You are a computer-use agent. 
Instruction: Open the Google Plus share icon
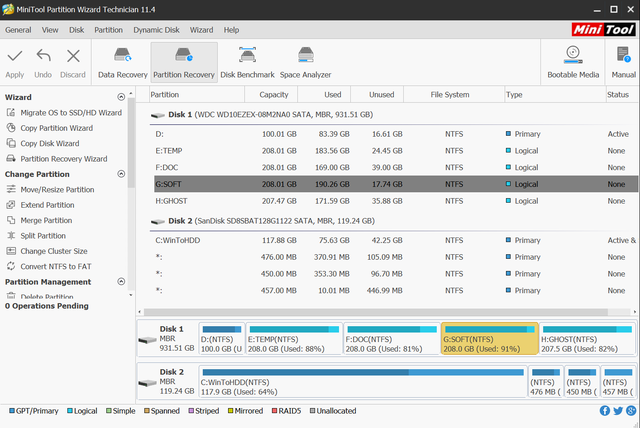(631, 411)
